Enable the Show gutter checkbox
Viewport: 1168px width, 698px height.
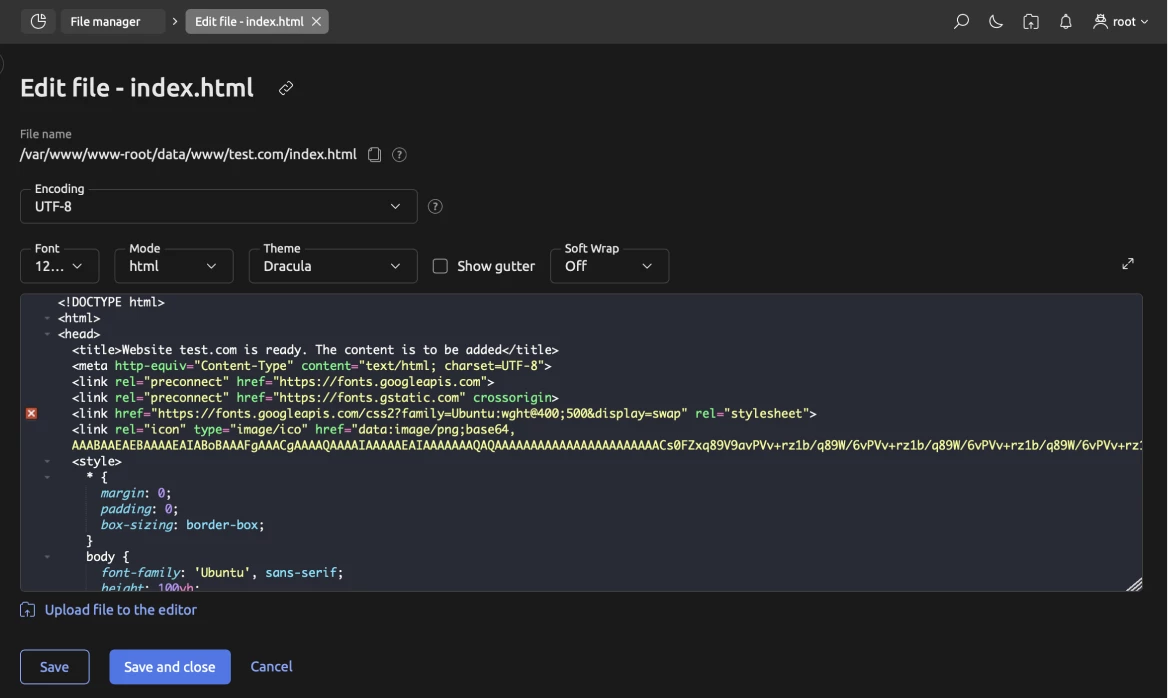coord(440,266)
